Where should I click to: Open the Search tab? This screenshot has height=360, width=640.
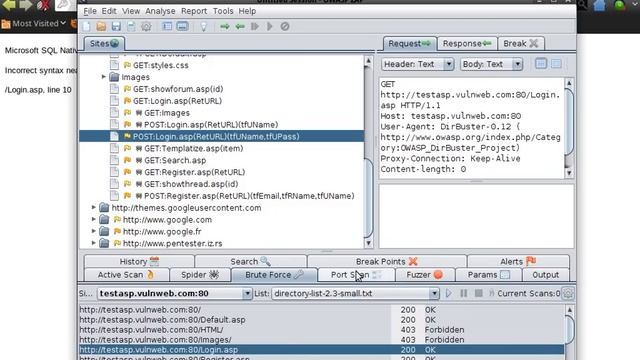[251, 261]
